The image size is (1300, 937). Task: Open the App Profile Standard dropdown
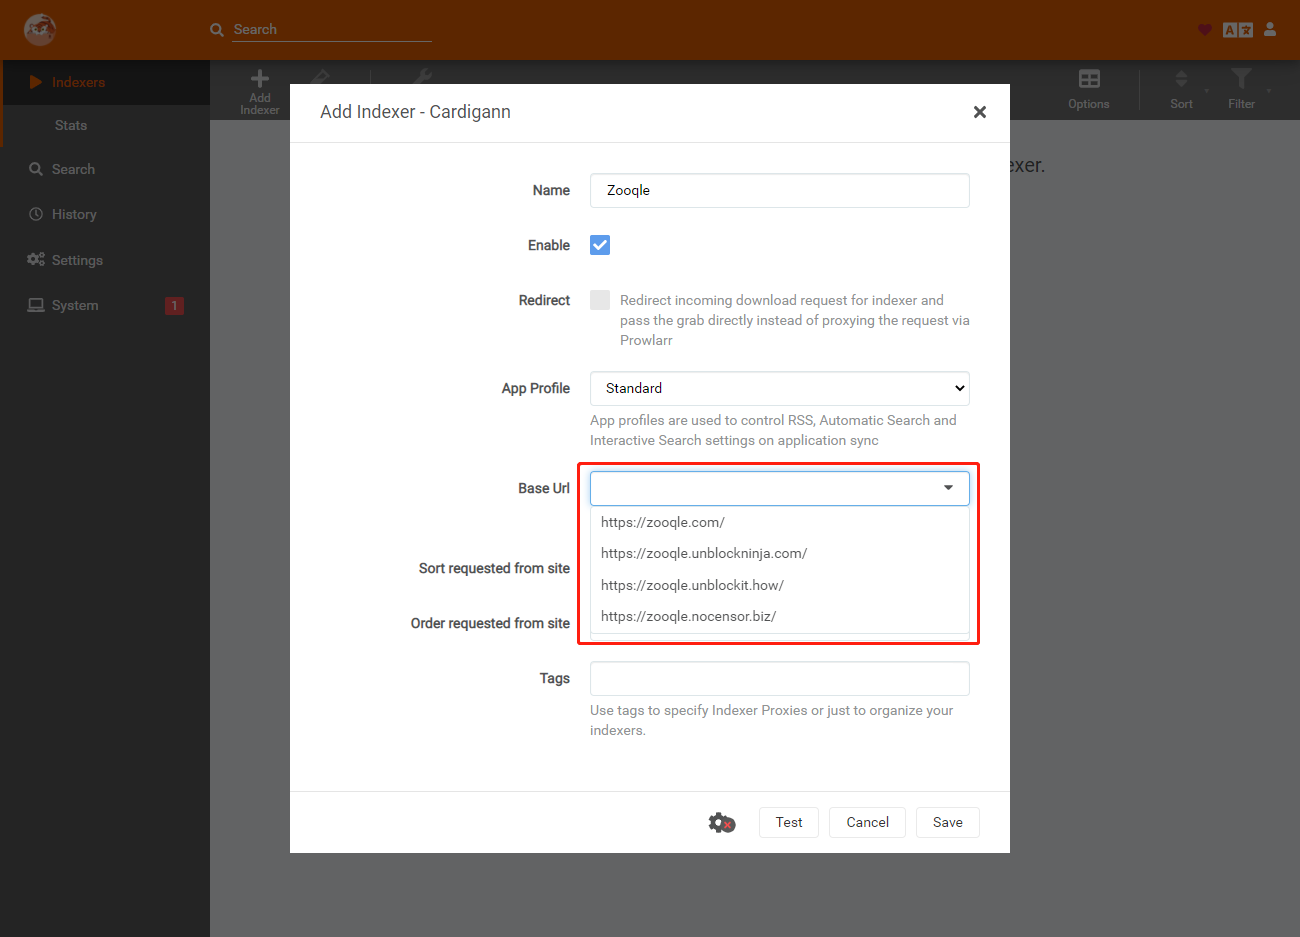(x=780, y=388)
